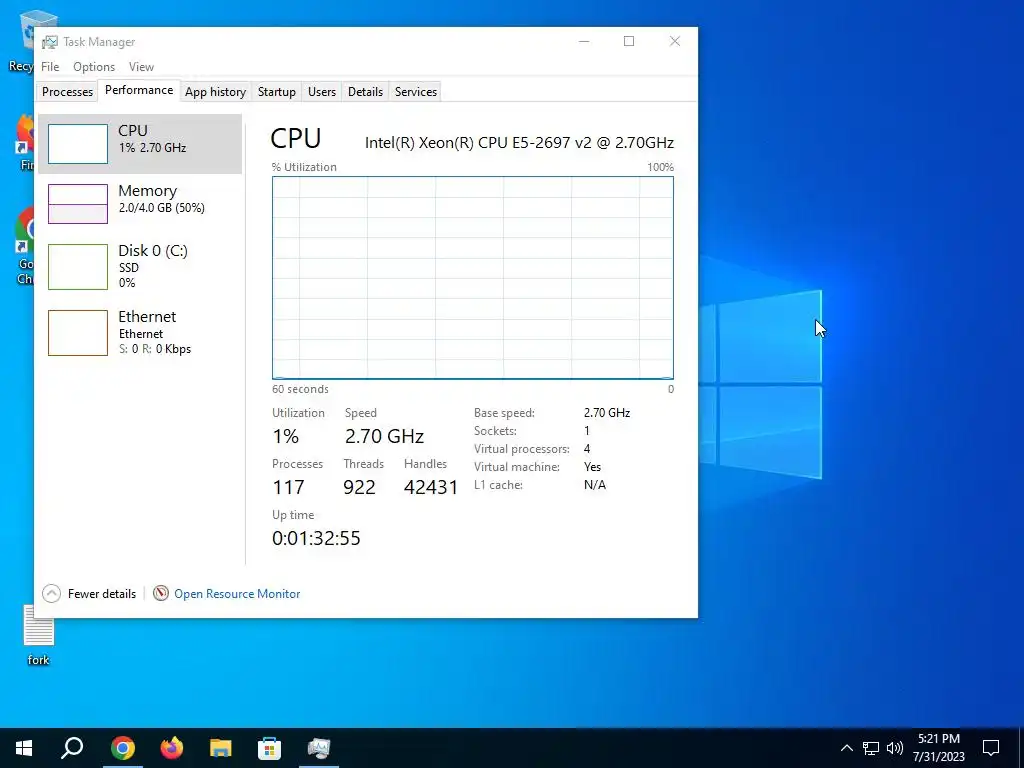Open taskbar Search magnifier
The image size is (1024, 768).
(72, 748)
